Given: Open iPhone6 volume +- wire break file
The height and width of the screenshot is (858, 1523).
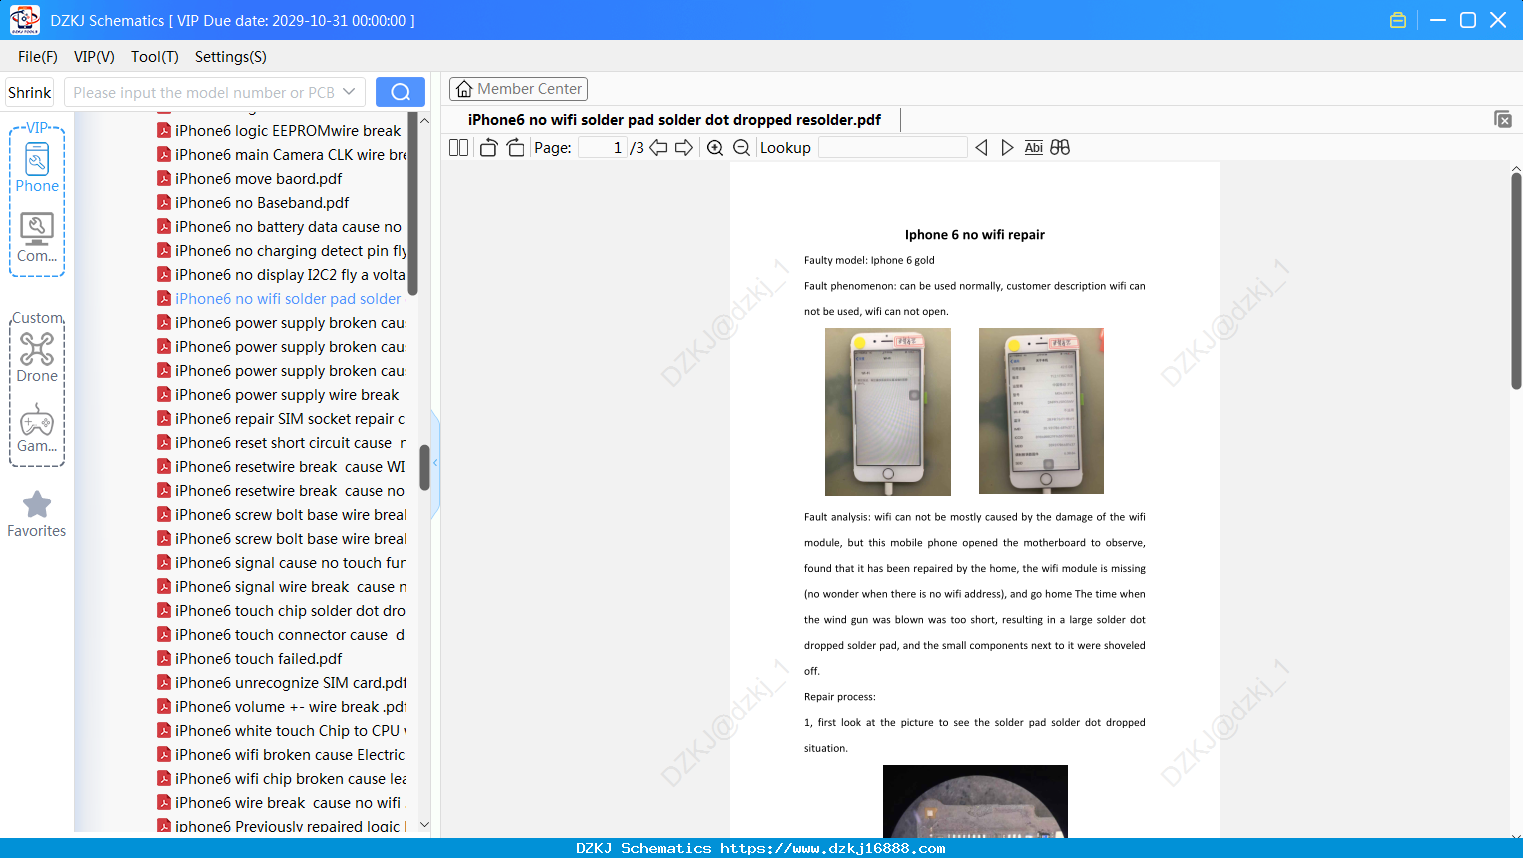Looking at the screenshot, I should point(280,707).
